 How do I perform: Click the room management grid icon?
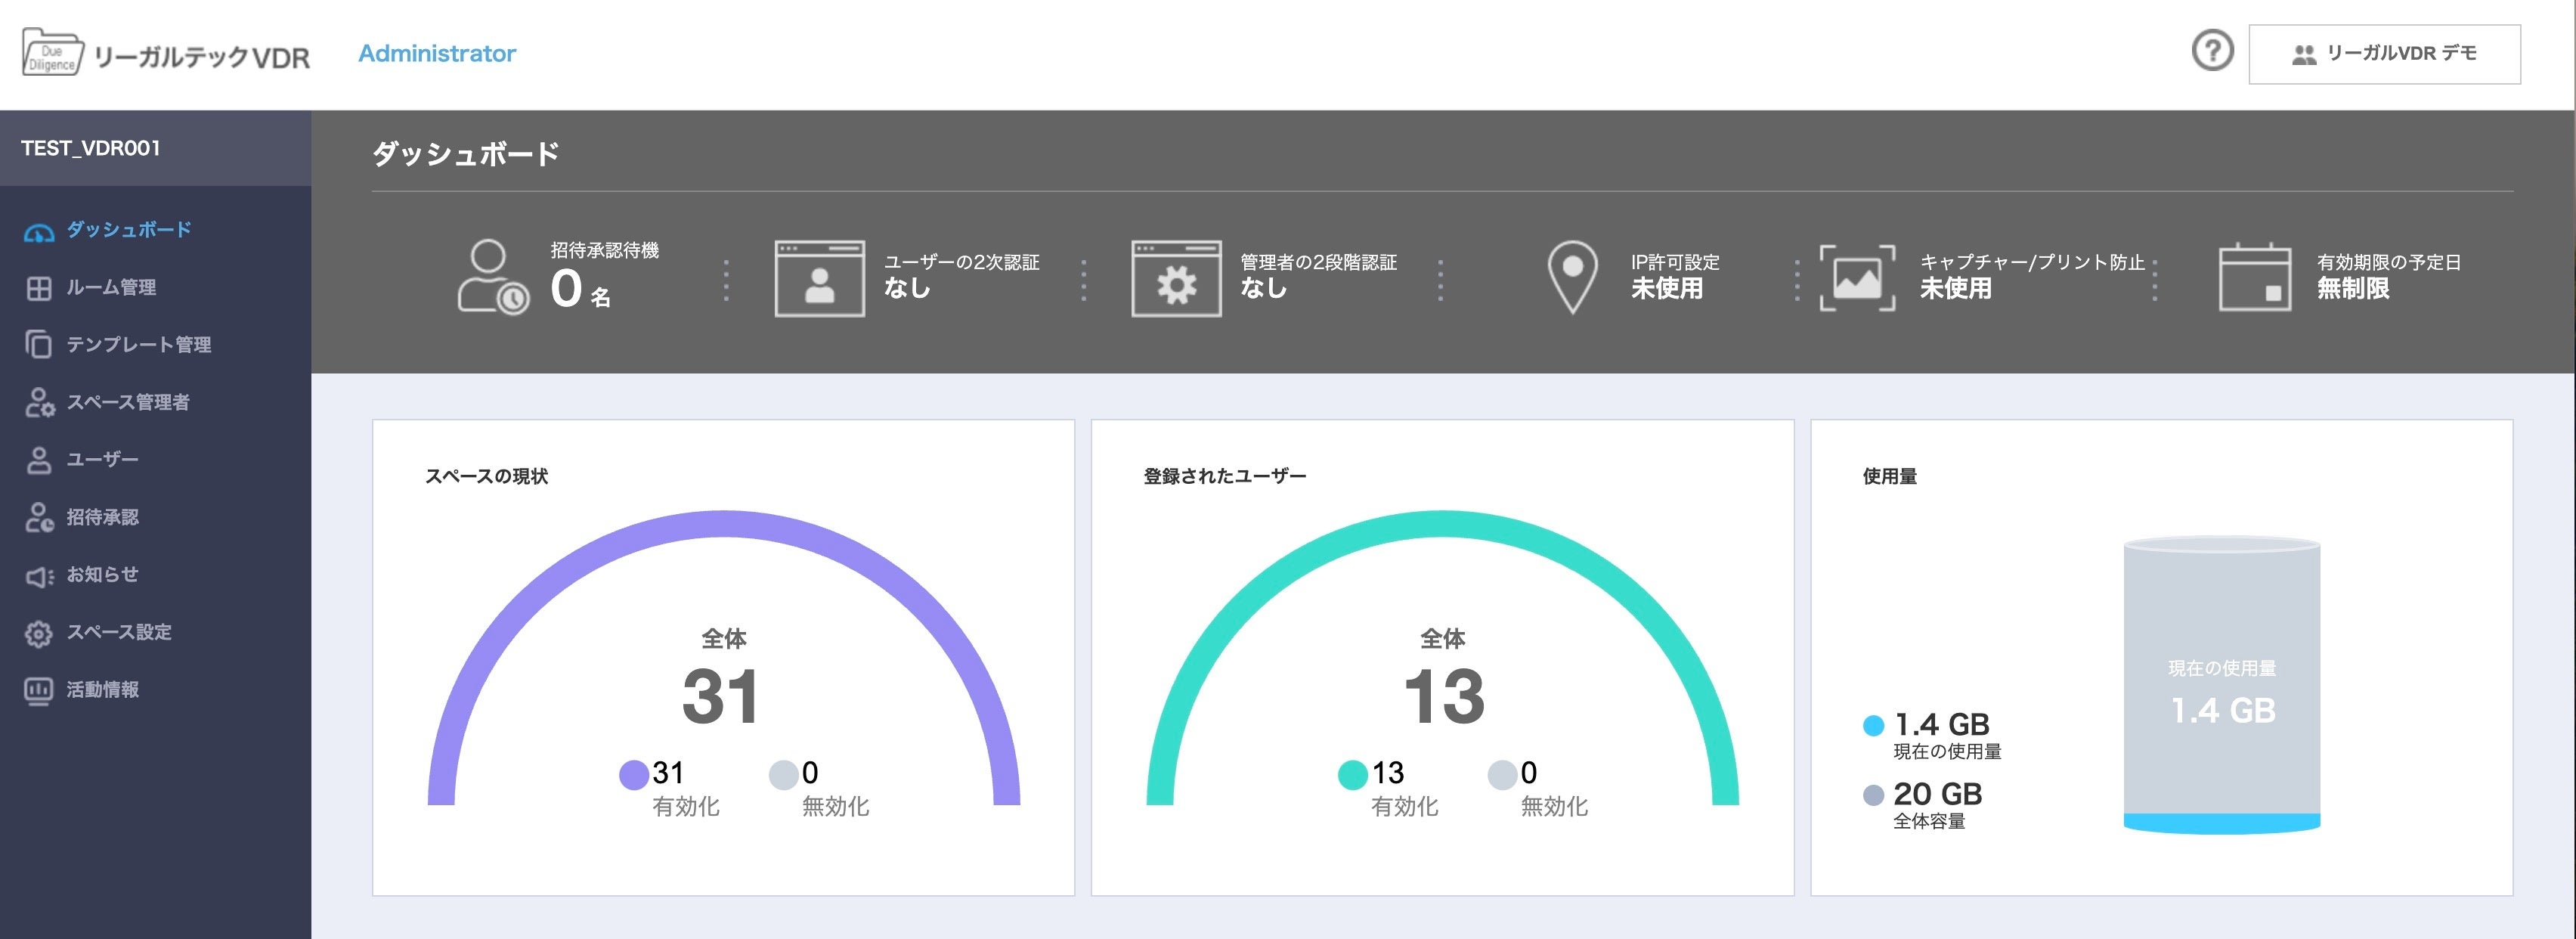point(38,289)
